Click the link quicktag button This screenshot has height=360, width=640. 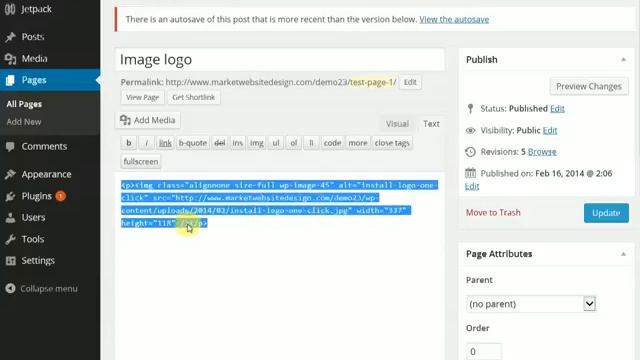pyautogui.click(x=165, y=143)
